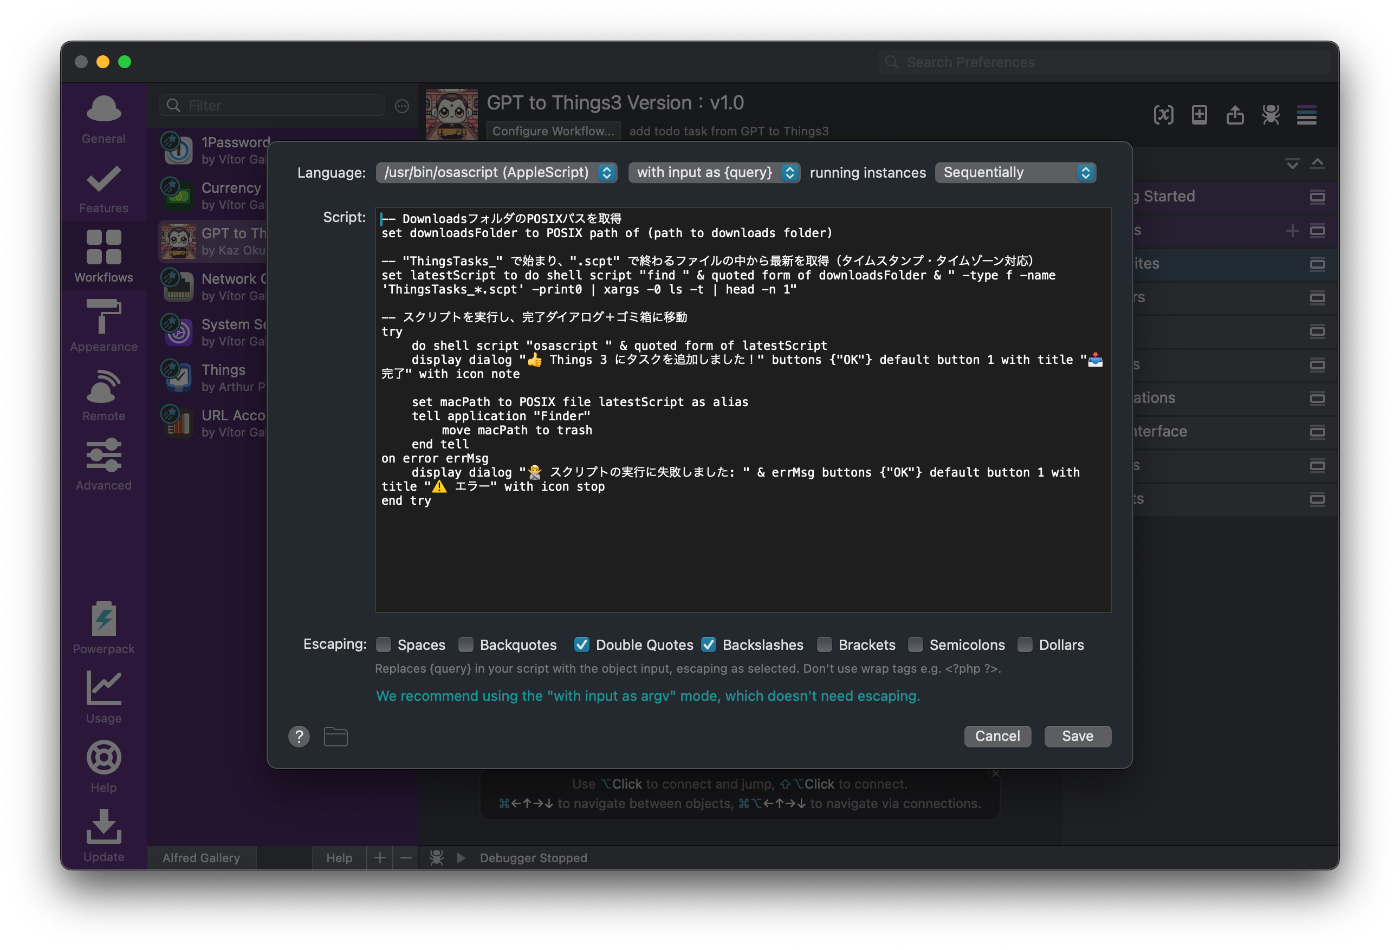Open the Advanced preferences tab

coord(104,465)
